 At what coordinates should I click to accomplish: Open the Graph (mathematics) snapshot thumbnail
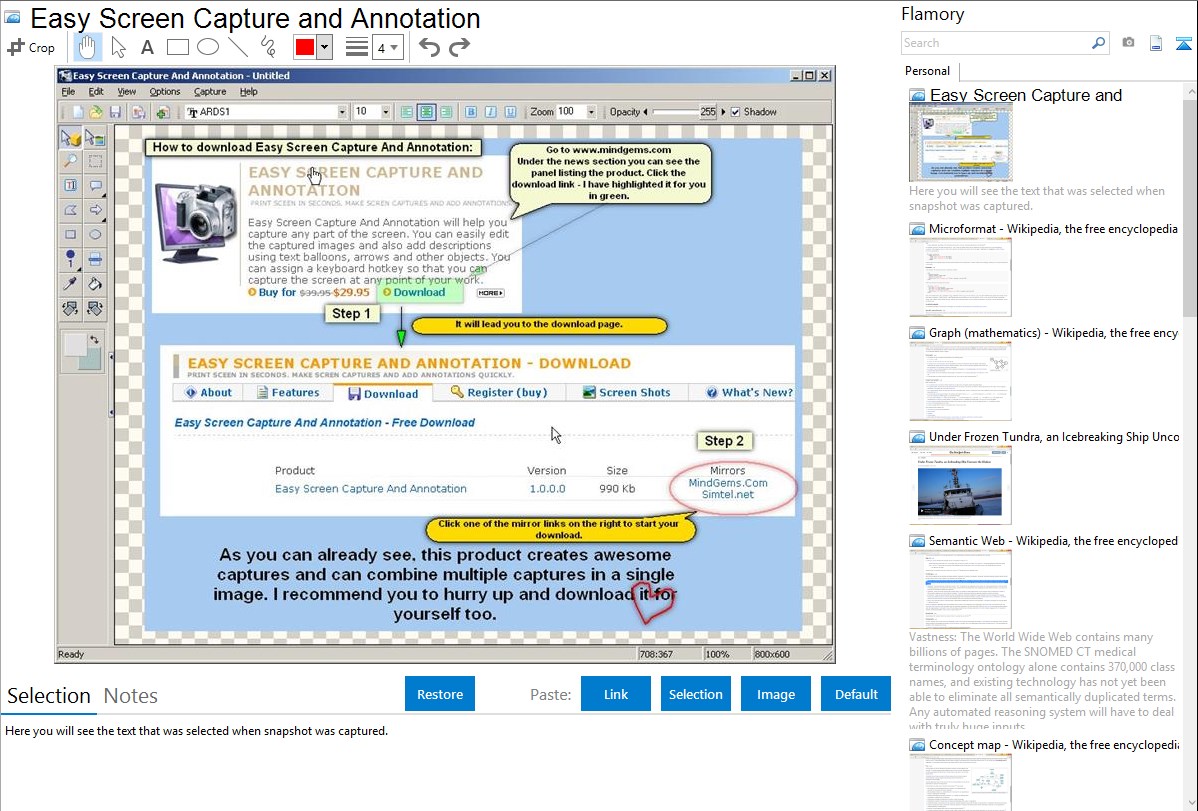tap(960, 381)
